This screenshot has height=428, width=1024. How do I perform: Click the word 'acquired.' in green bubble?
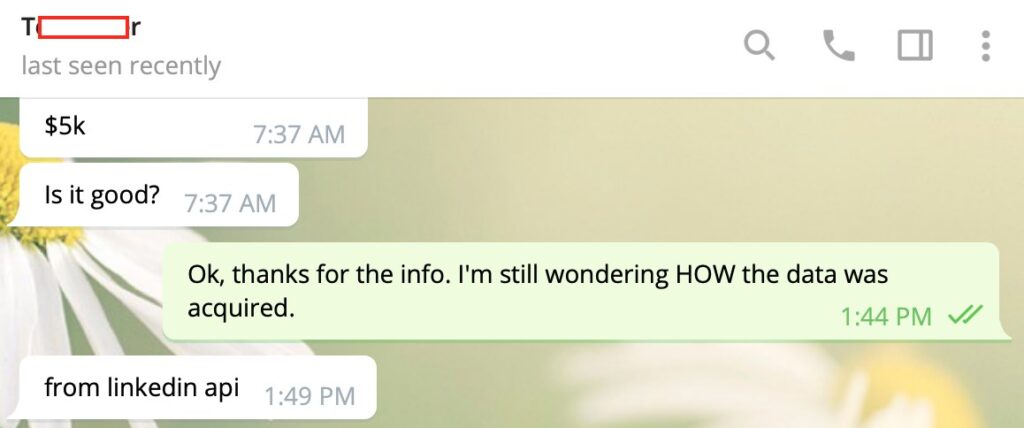(x=241, y=308)
